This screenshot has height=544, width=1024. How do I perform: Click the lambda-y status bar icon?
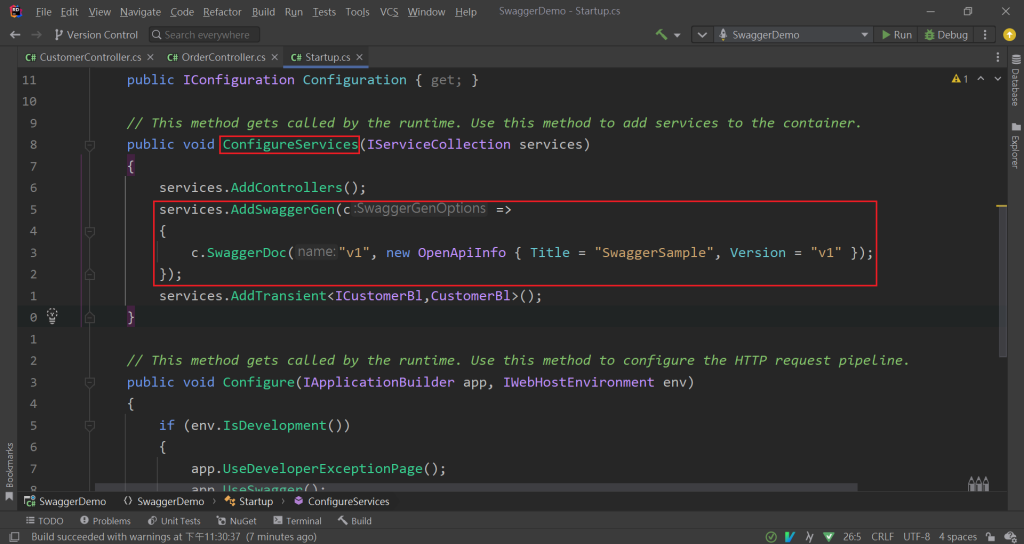pos(810,537)
